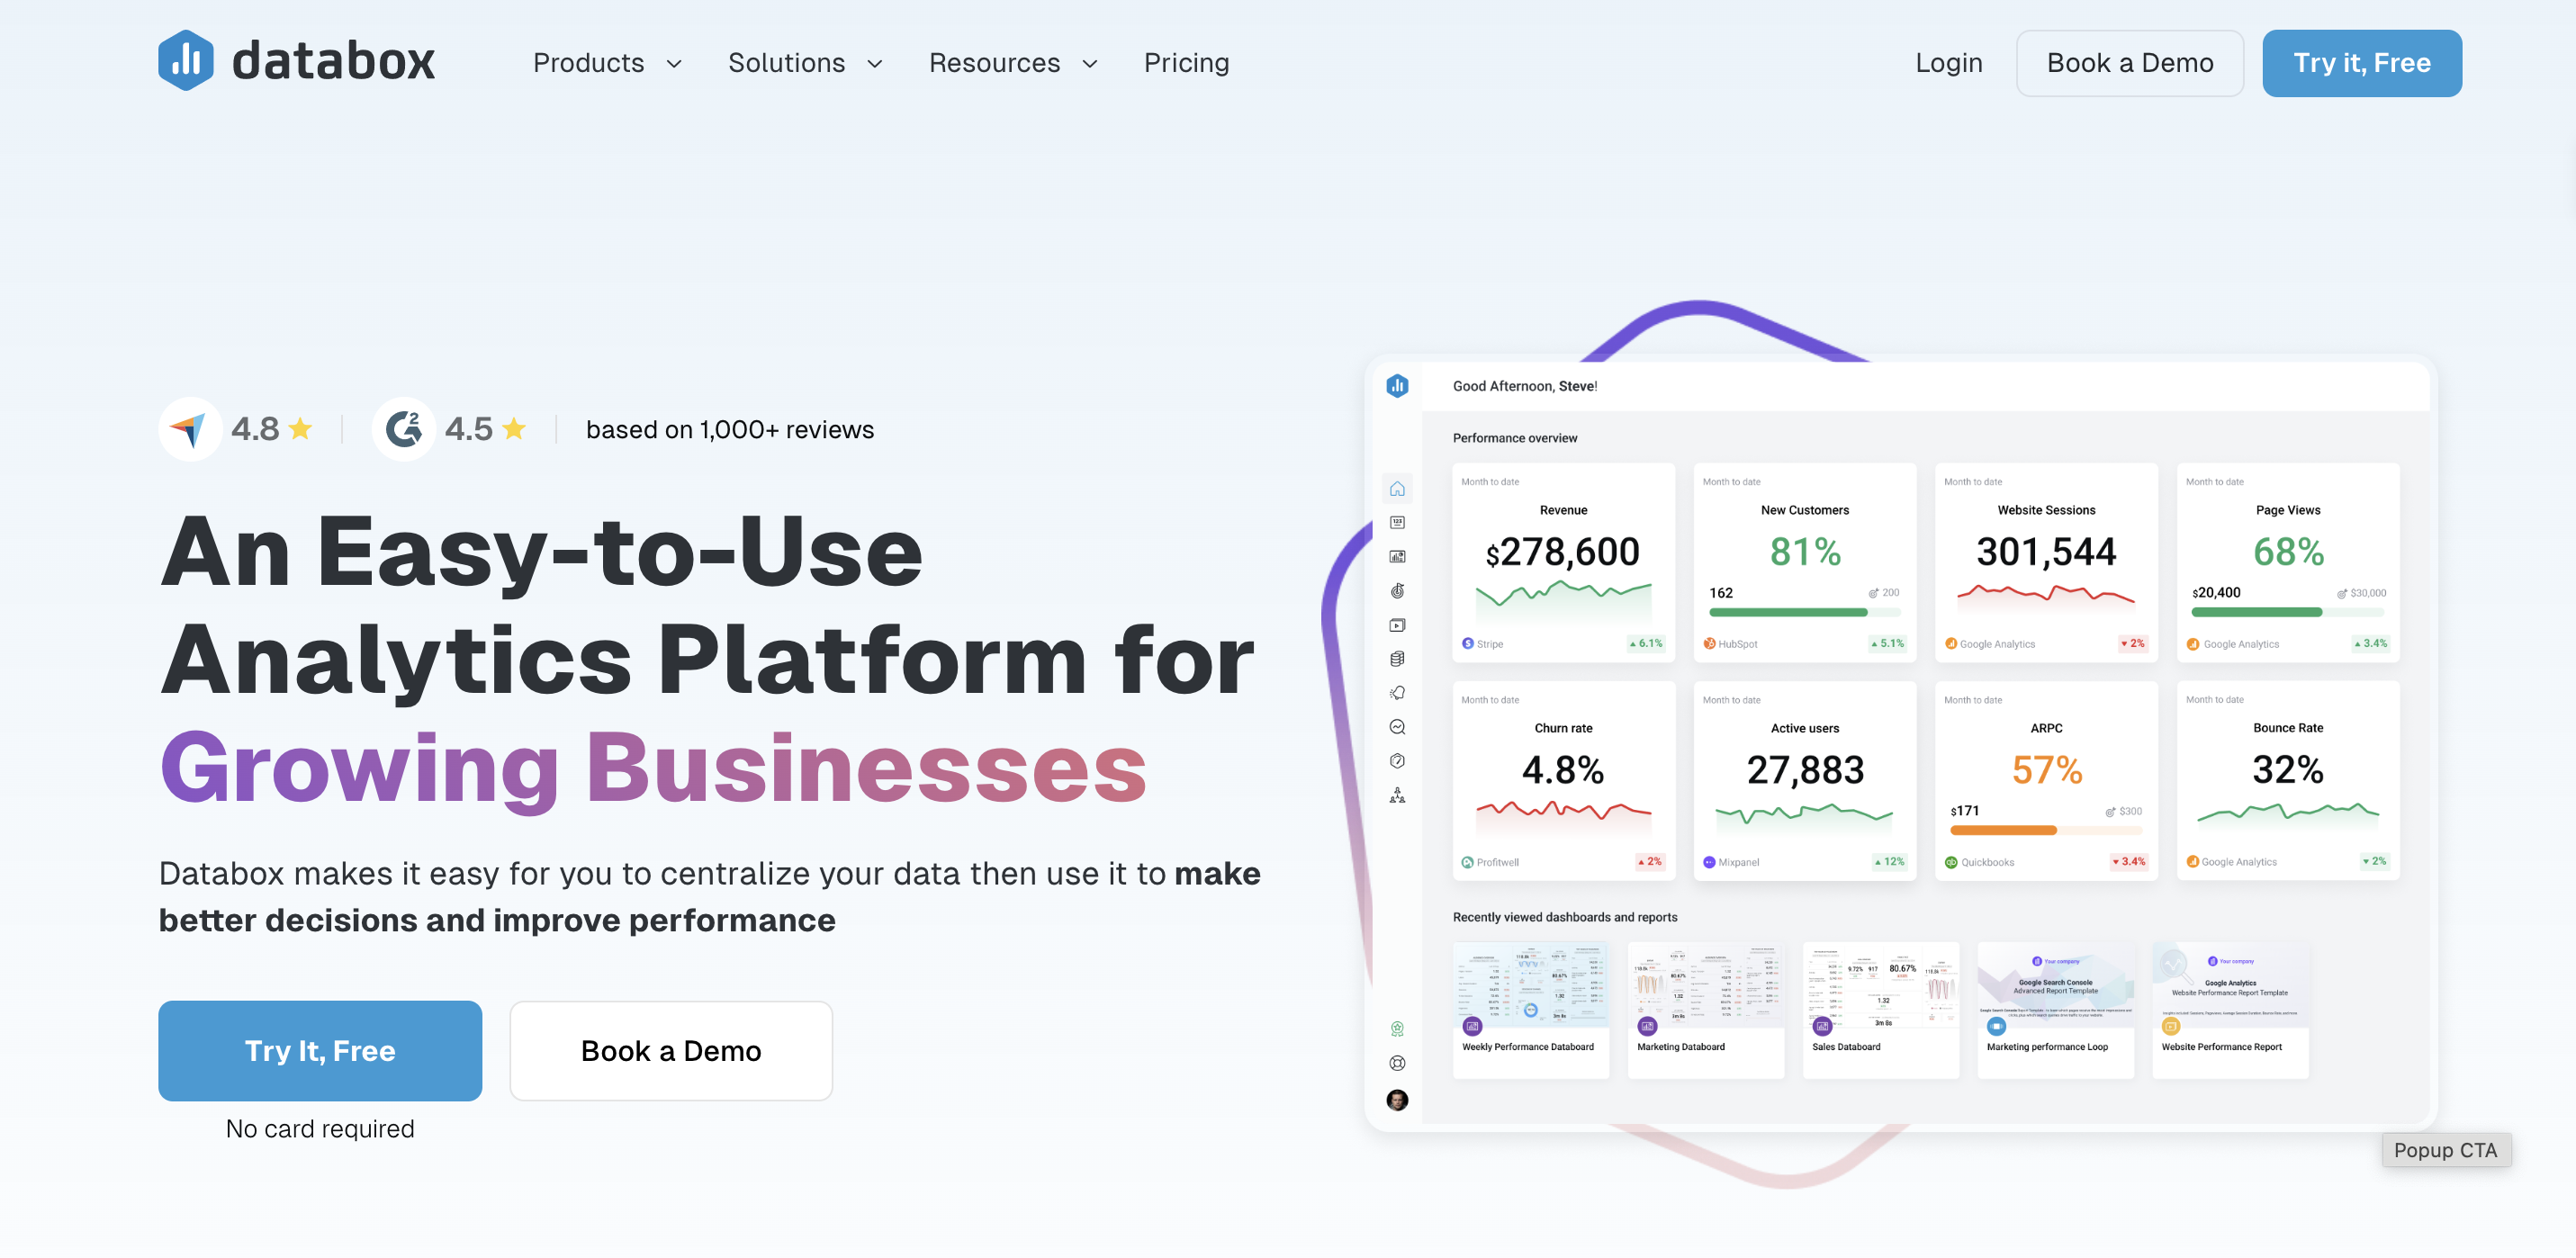
Task: Open the Metrics (123) sidebar icon
Action: pos(1397,522)
